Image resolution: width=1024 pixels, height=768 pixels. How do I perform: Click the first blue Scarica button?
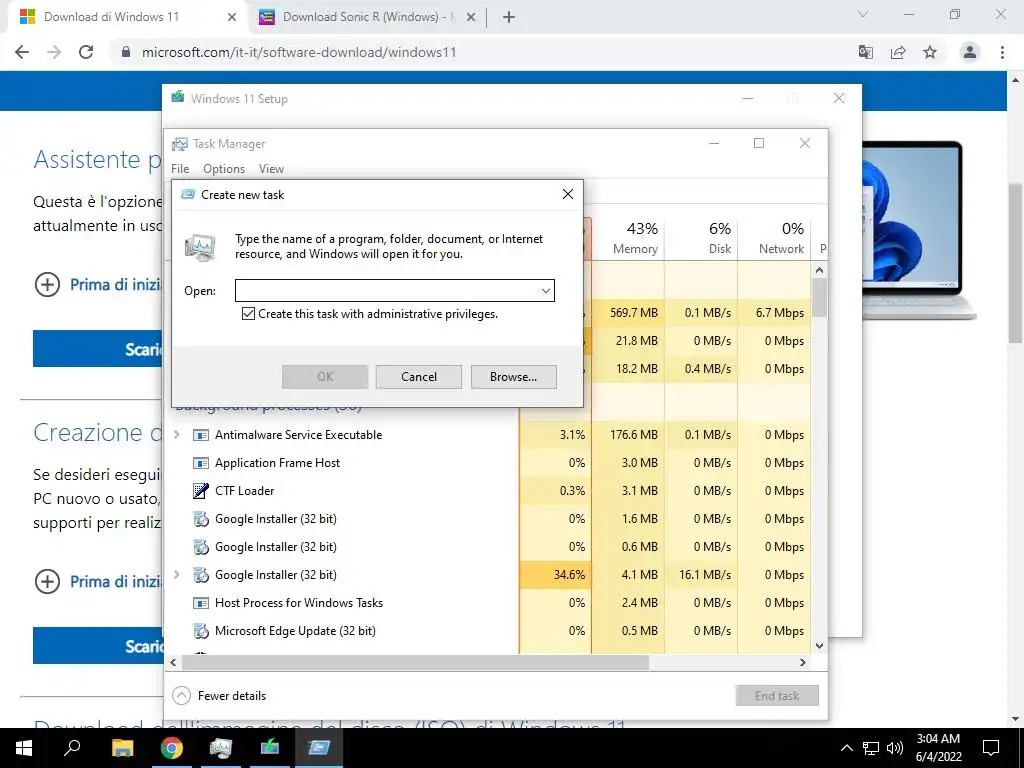[x=98, y=349]
